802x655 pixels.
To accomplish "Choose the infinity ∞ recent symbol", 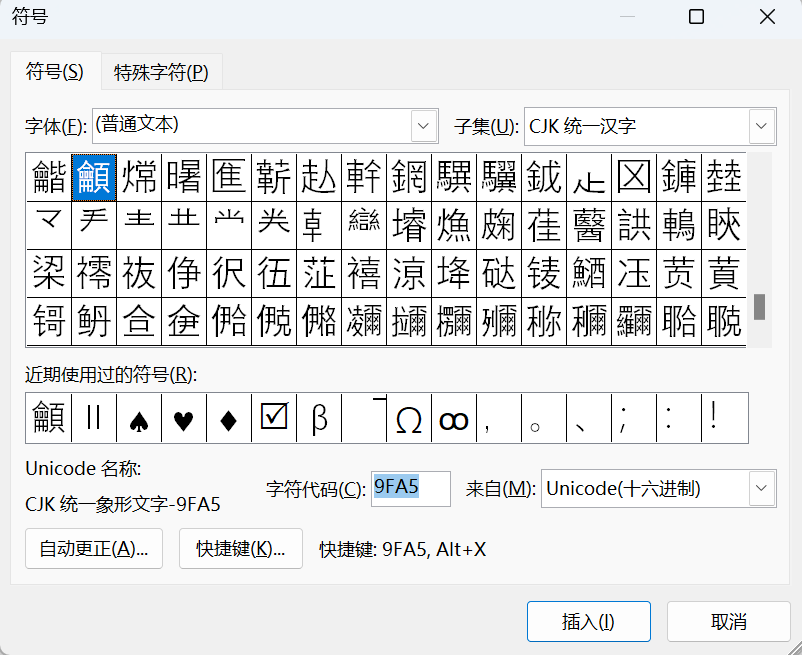I will (454, 418).
